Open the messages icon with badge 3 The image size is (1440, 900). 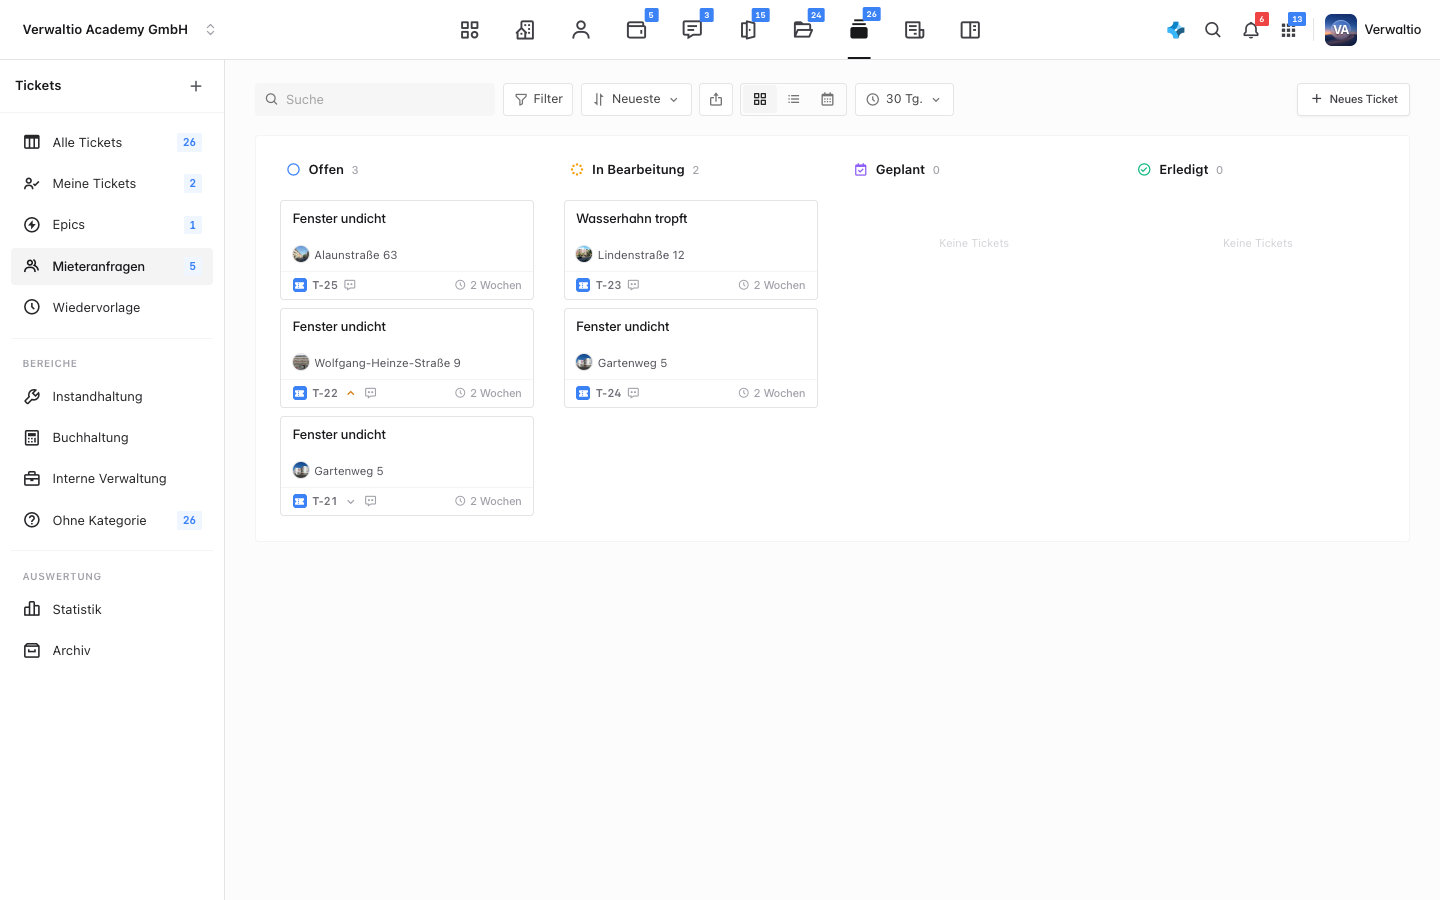tap(692, 30)
